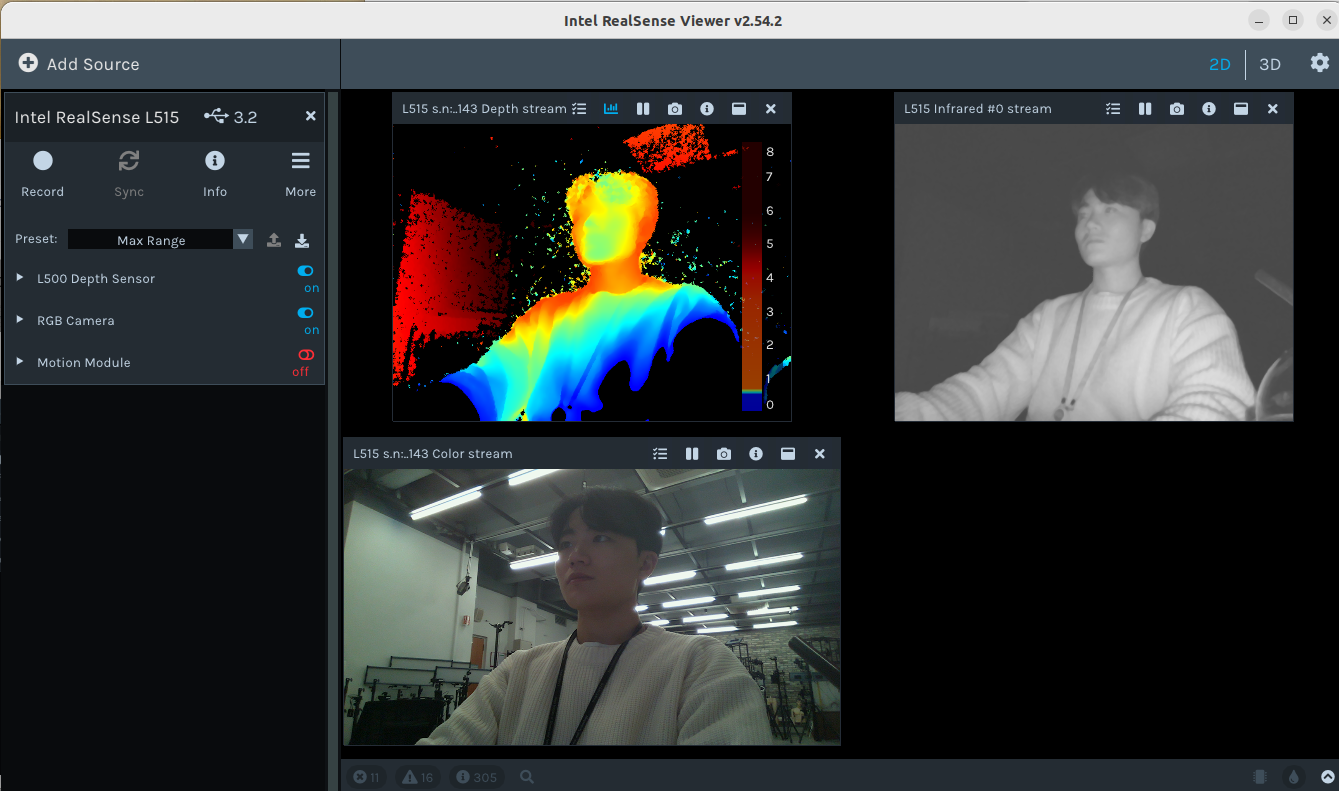Show Color stream info overlay
Viewport: 1339px width, 791px height.
click(756, 453)
